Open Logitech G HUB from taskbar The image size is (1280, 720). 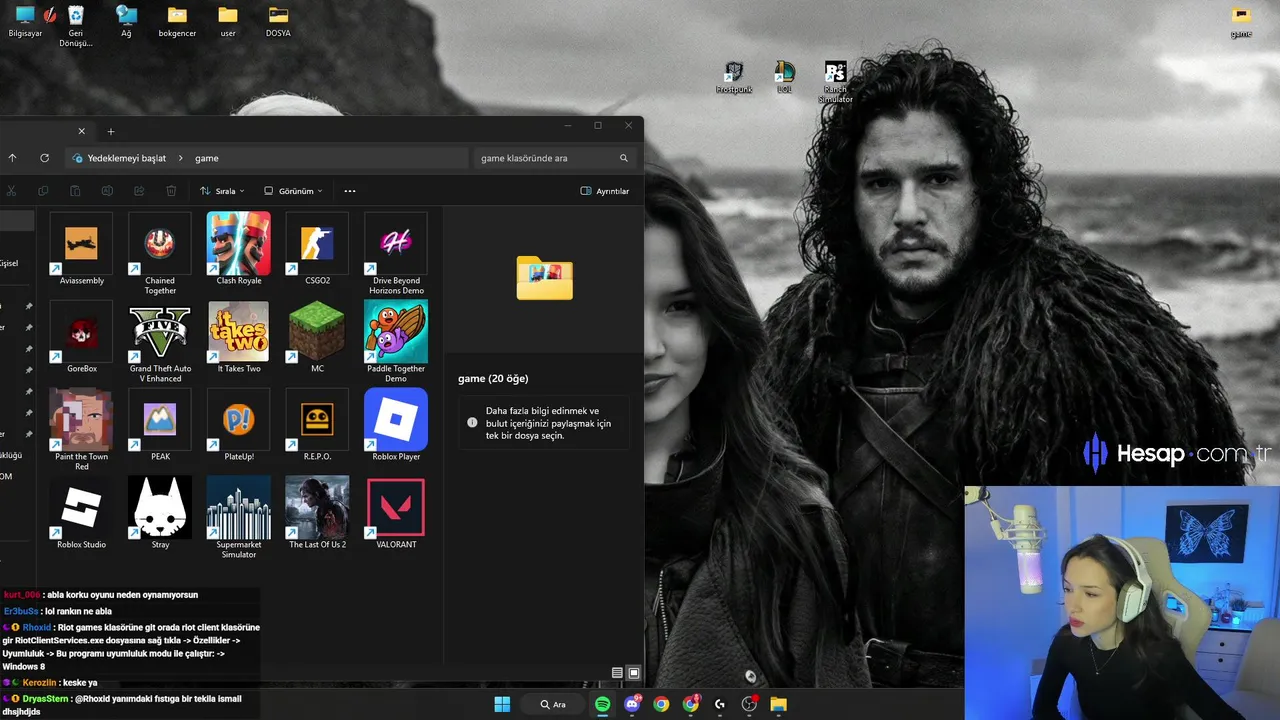pos(720,704)
